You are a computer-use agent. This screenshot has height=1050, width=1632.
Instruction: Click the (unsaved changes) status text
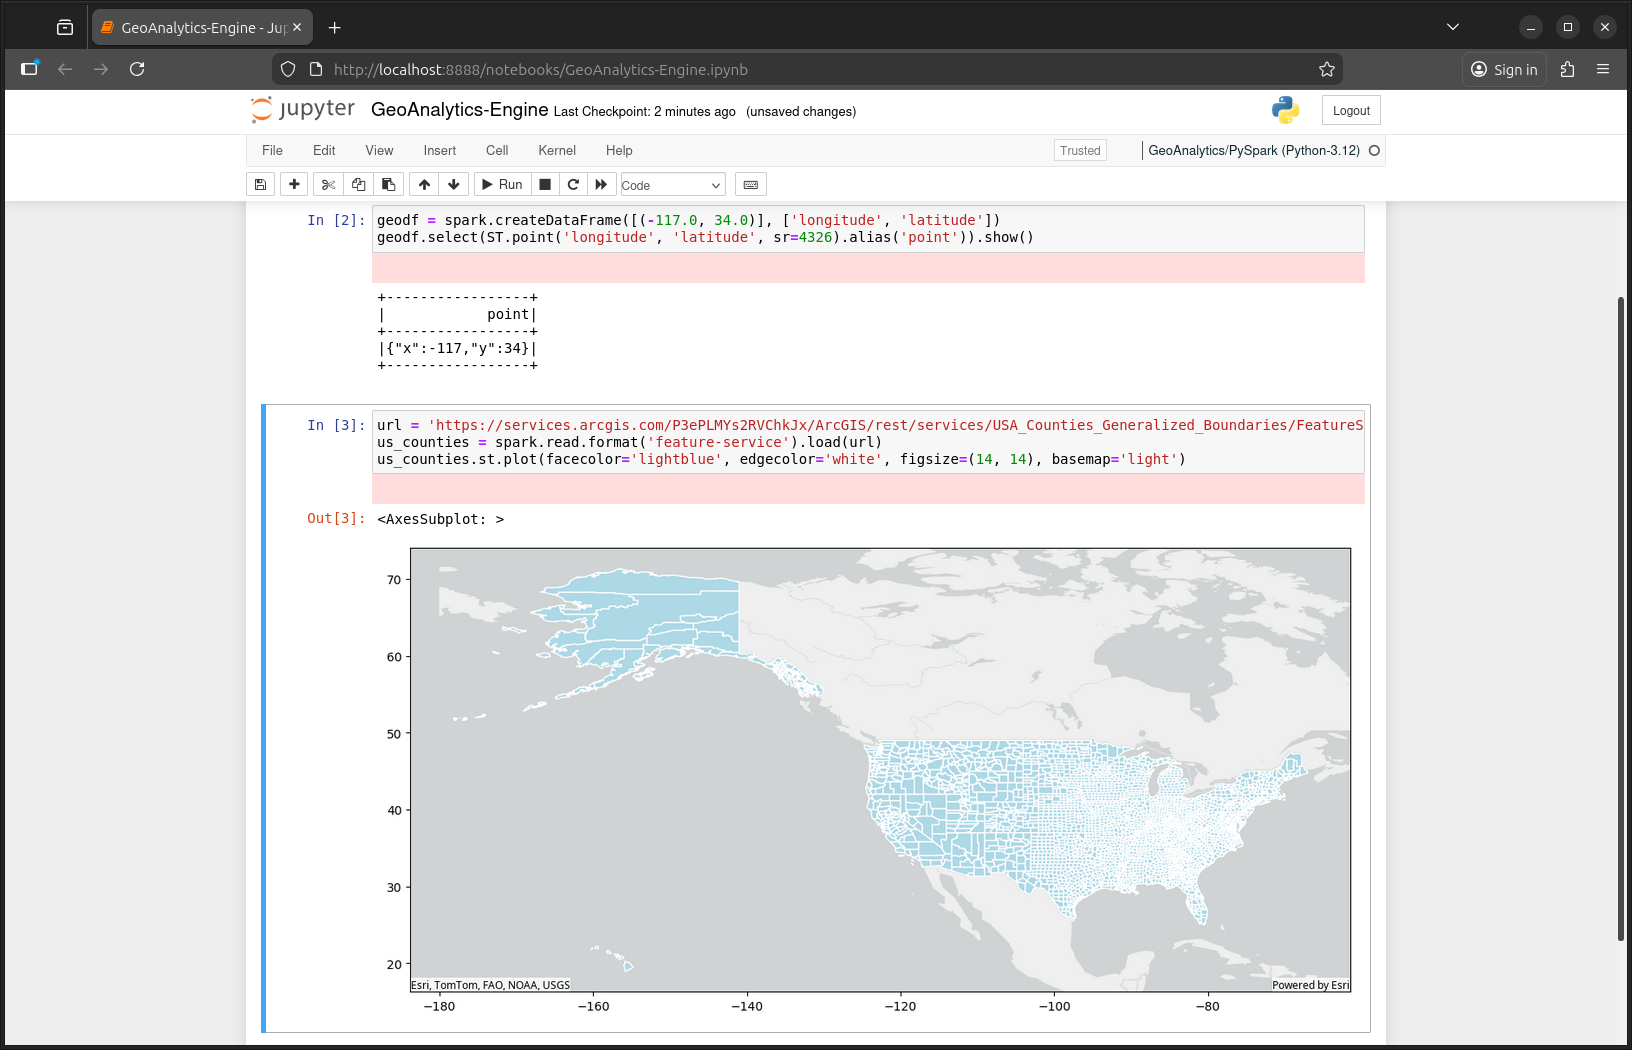[801, 112]
